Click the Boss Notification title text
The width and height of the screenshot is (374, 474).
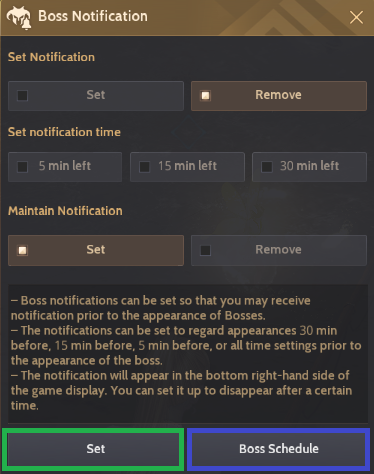[x=93, y=16]
